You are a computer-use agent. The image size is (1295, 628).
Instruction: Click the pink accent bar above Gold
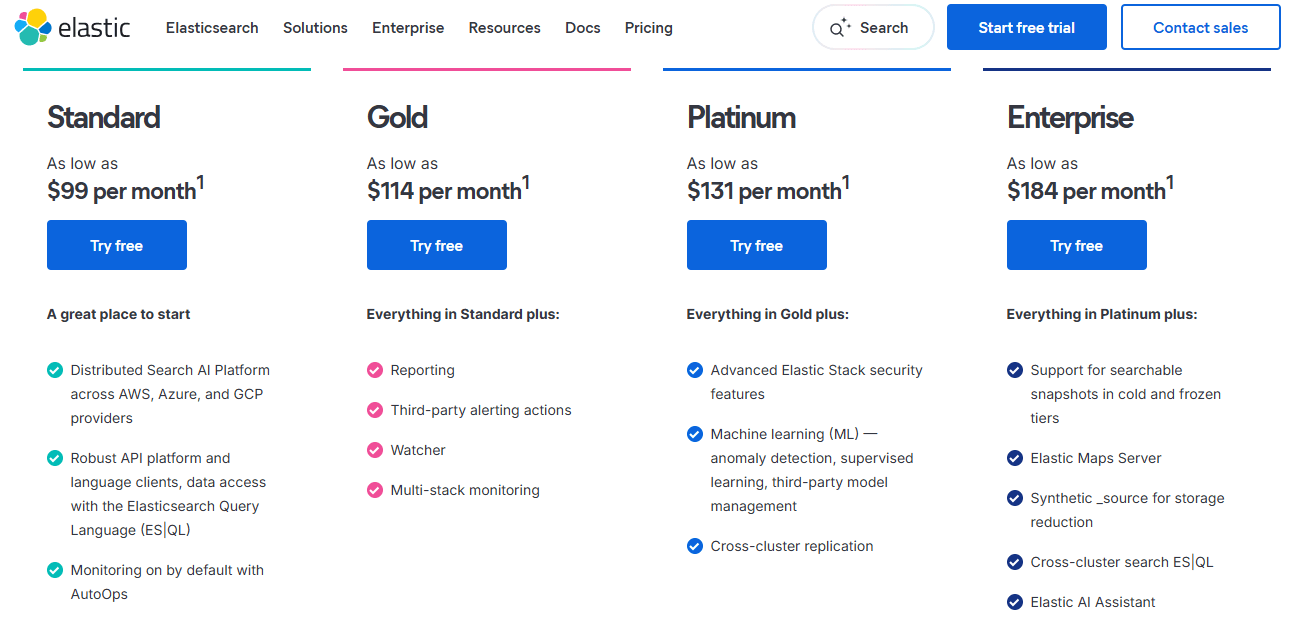tap(487, 69)
